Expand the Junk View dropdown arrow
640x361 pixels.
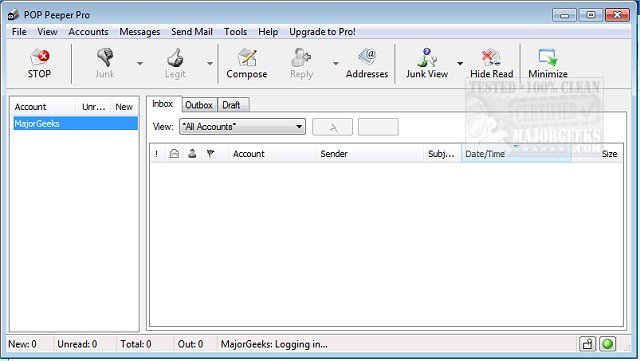click(460, 64)
